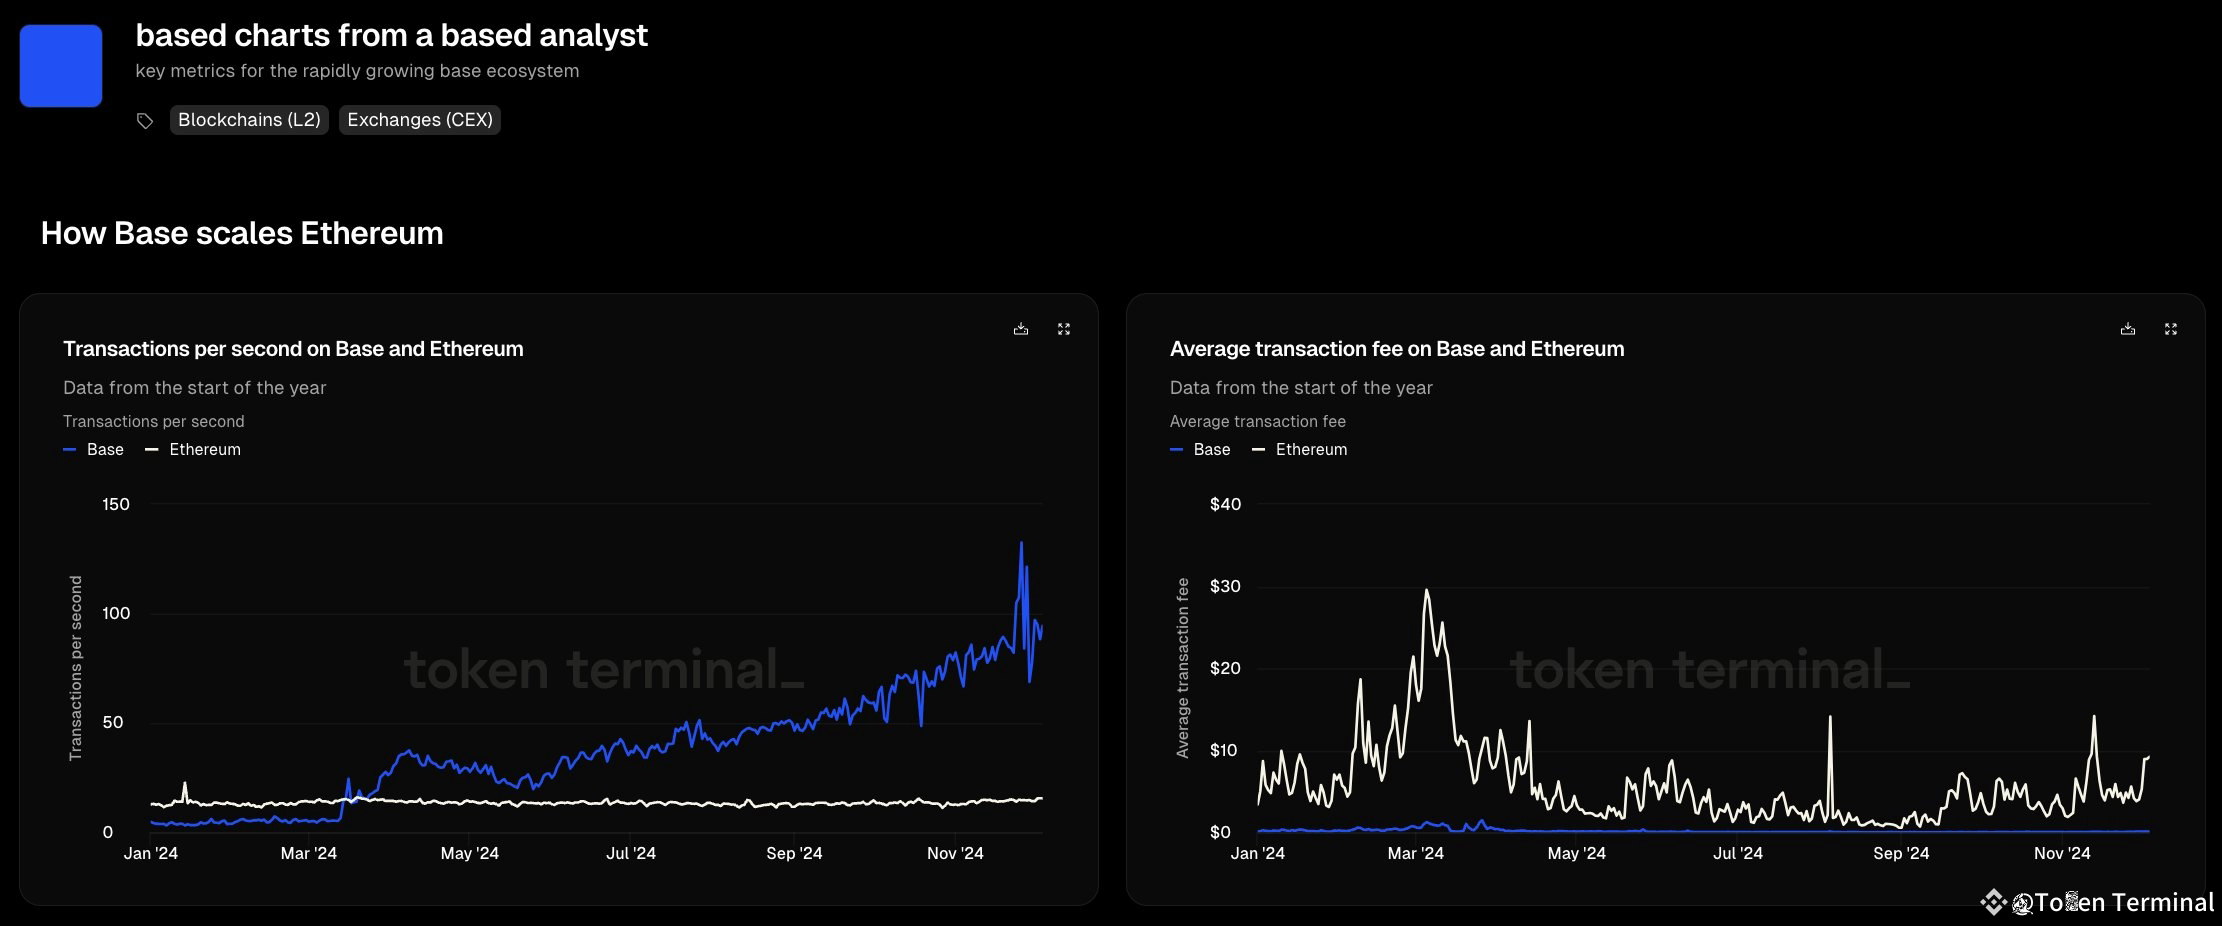Hide the Base line via the fee chart legend
The width and height of the screenshot is (2222, 926).
[1210, 449]
